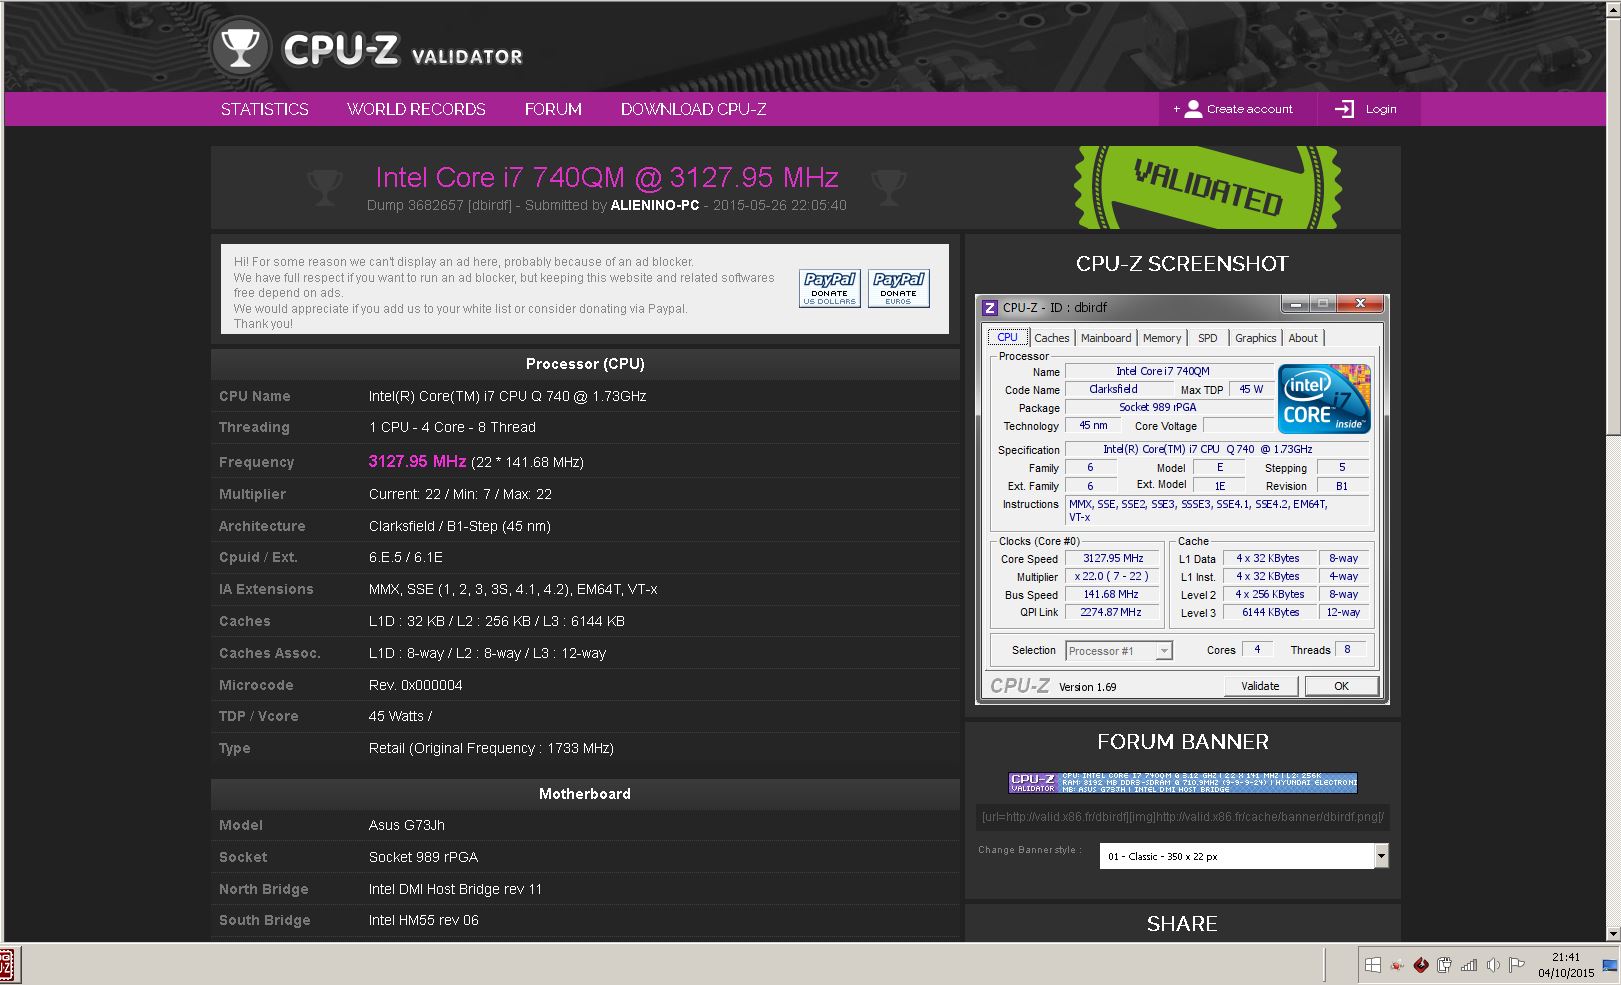Image resolution: width=1621 pixels, height=985 pixels.
Task: Open WORLD RECORDS in the navigation bar
Action: (x=416, y=109)
